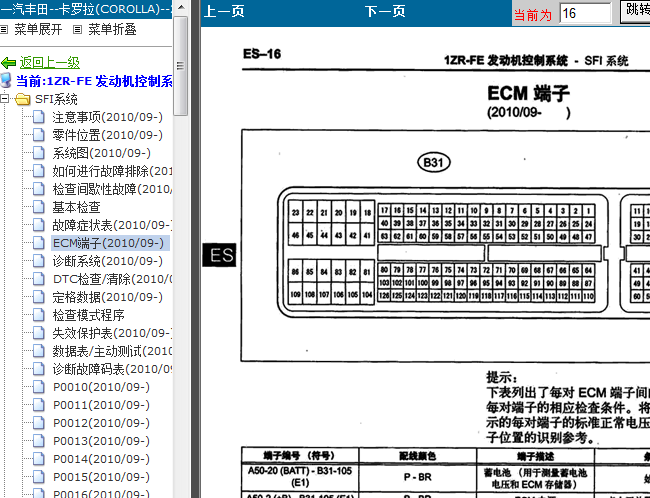Open the SFI系统 folder icon
Viewport: 650px width, 498px height.
pyautogui.click(x=23, y=100)
